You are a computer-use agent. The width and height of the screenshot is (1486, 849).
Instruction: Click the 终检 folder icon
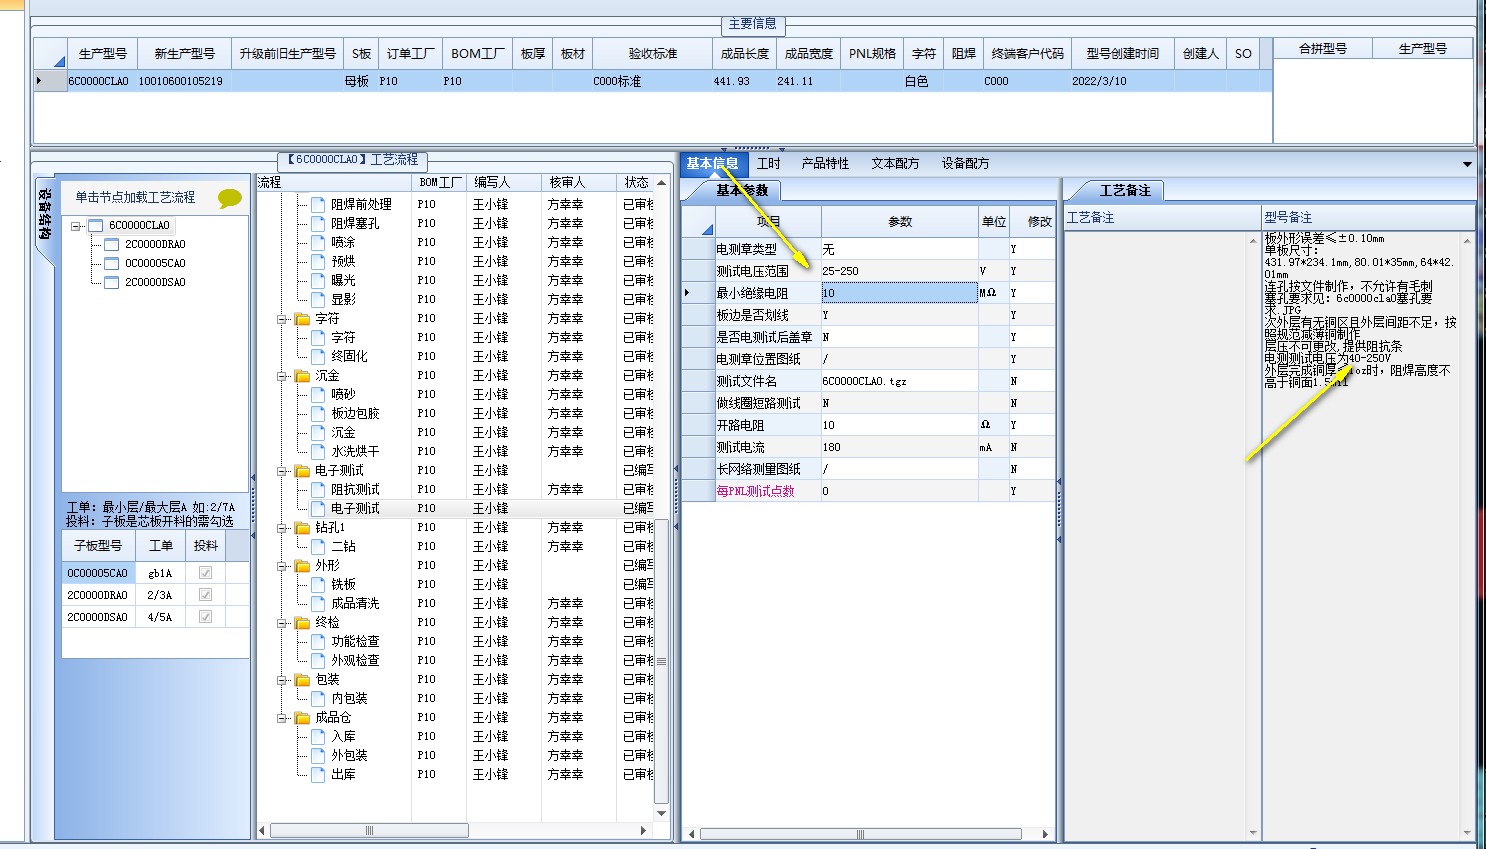(302, 622)
